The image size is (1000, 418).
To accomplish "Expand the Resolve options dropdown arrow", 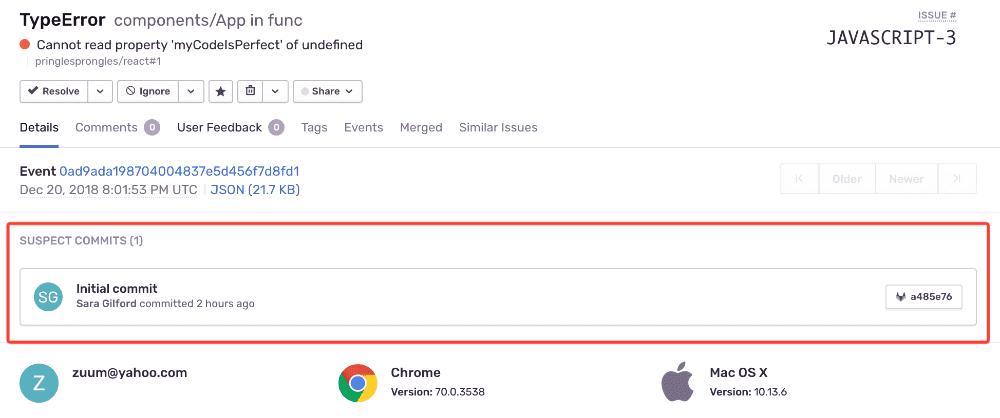I will tap(100, 91).
